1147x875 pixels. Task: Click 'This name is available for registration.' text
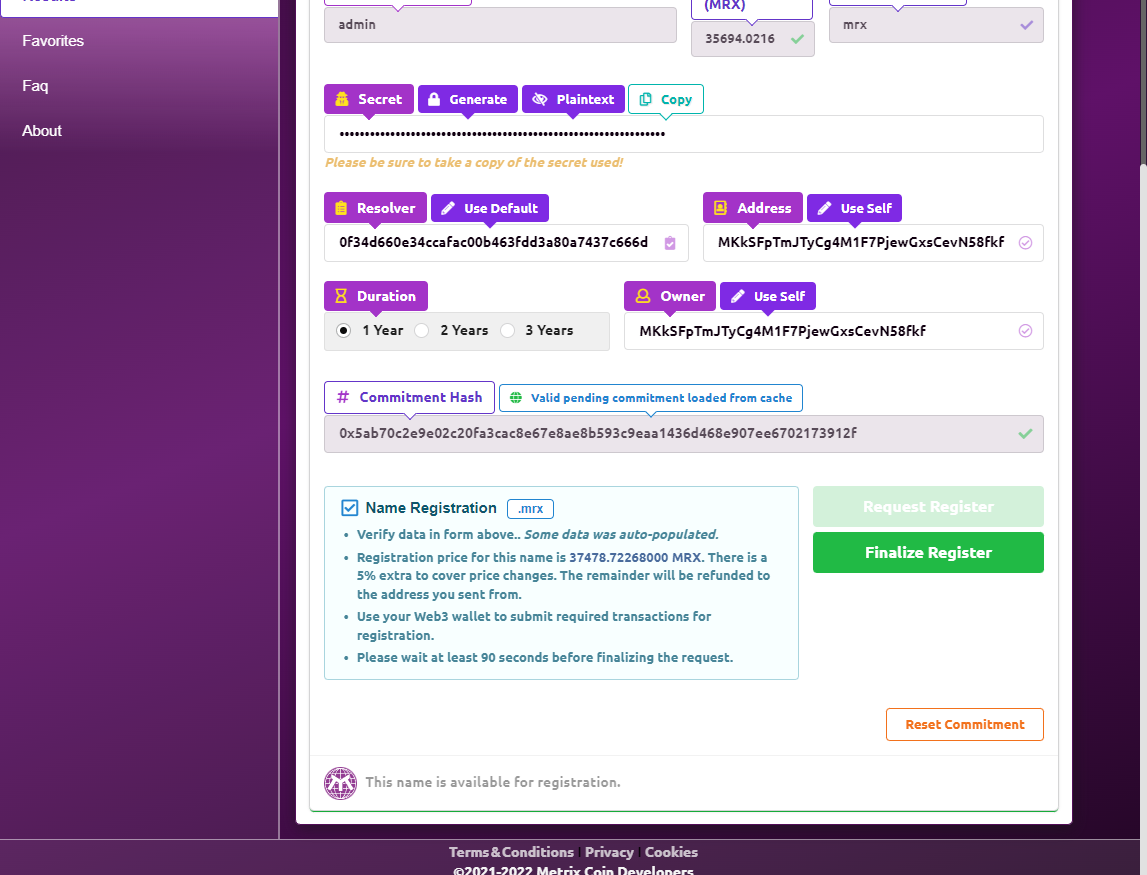click(493, 782)
